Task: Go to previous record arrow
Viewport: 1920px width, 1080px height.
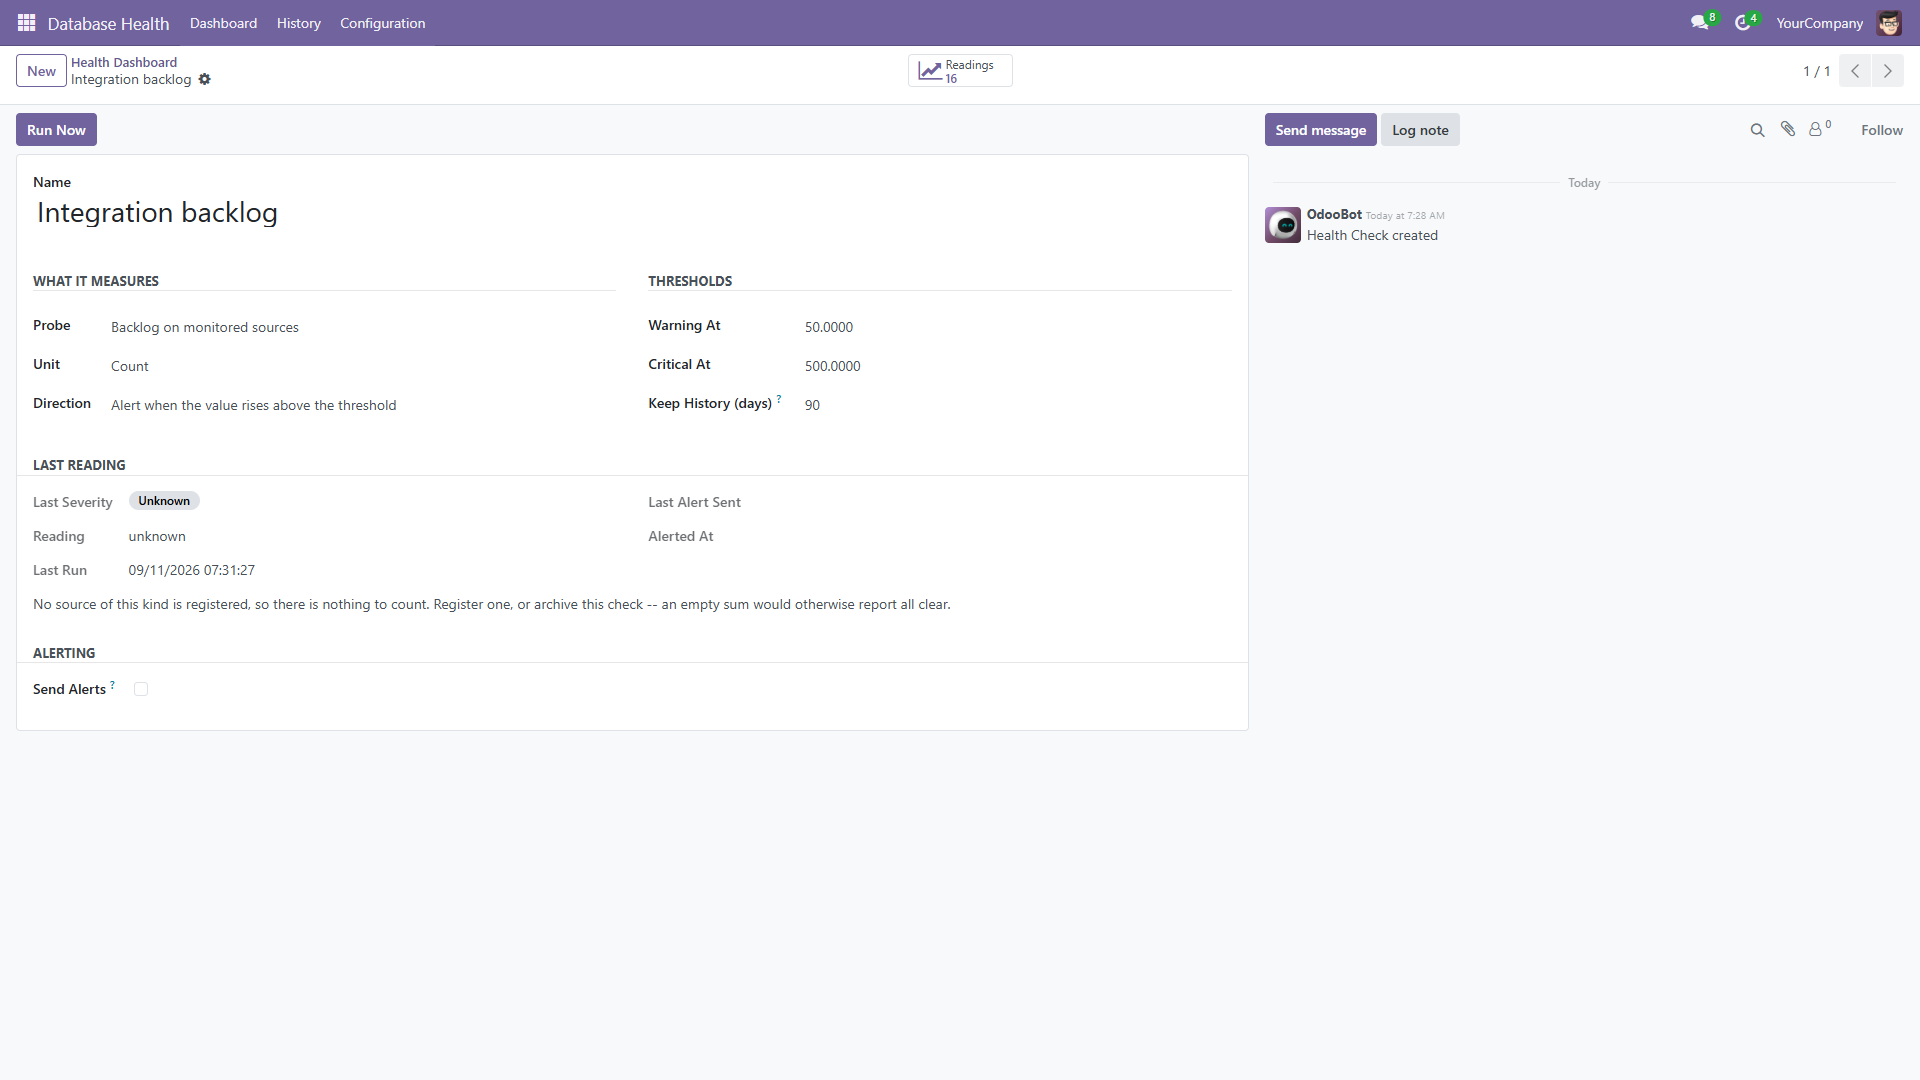Action: [1855, 71]
